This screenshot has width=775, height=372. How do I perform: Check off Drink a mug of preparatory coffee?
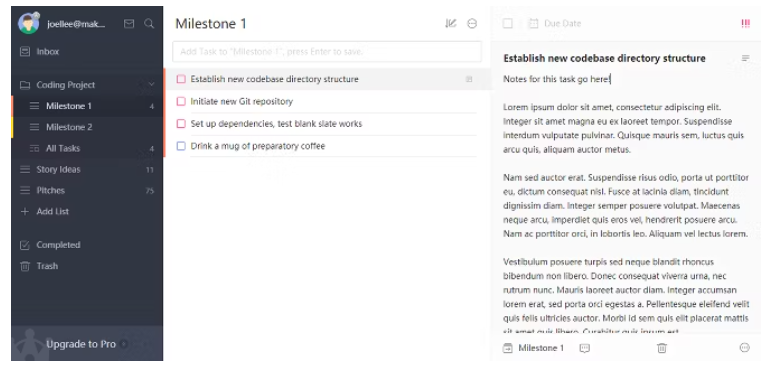click(x=181, y=146)
